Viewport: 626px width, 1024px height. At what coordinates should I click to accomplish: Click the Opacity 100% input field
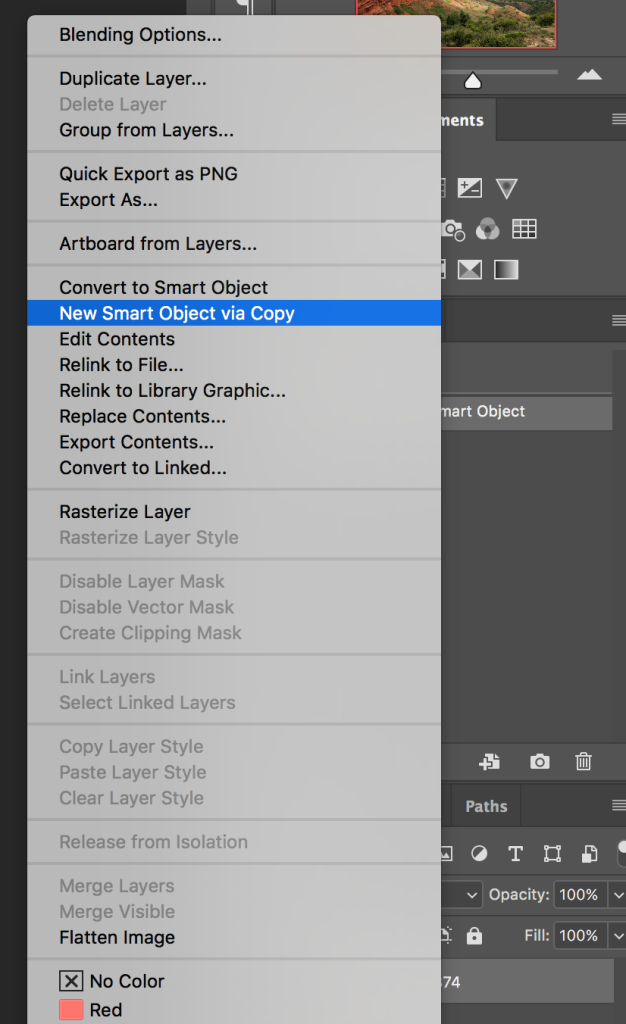pyautogui.click(x=579, y=895)
